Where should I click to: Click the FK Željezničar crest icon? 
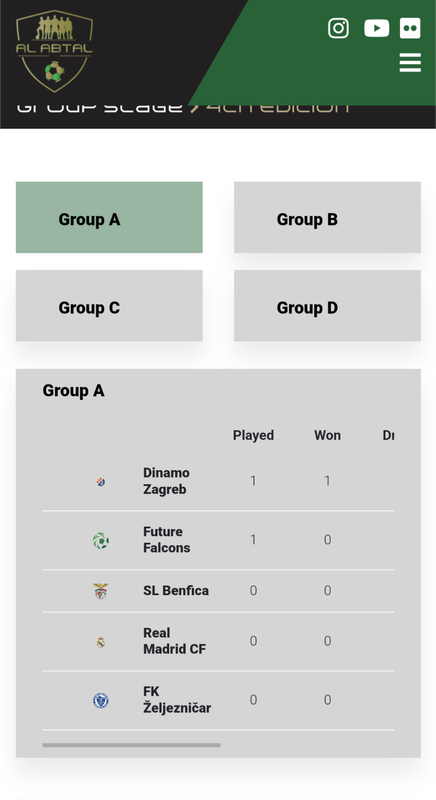coord(101,701)
